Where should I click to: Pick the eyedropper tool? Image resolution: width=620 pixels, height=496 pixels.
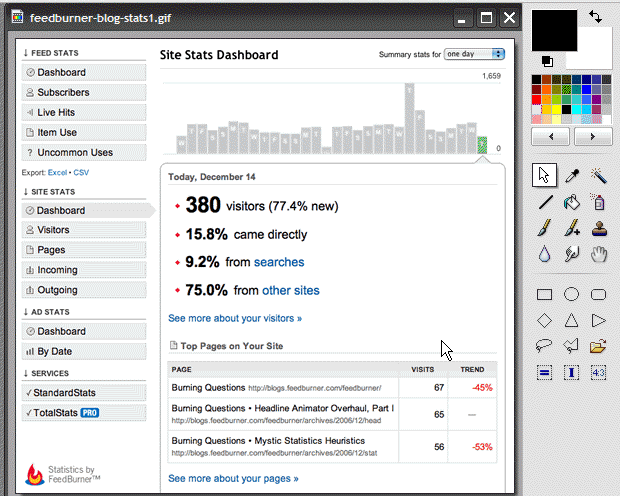coord(572,175)
